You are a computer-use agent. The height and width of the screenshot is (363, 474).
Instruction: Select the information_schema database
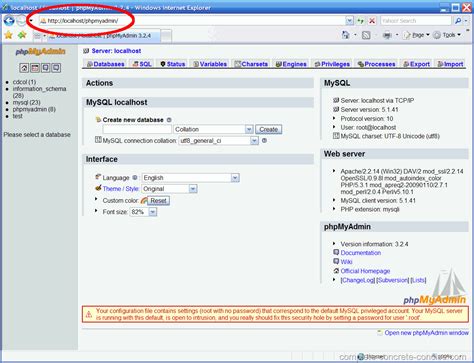(x=39, y=92)
